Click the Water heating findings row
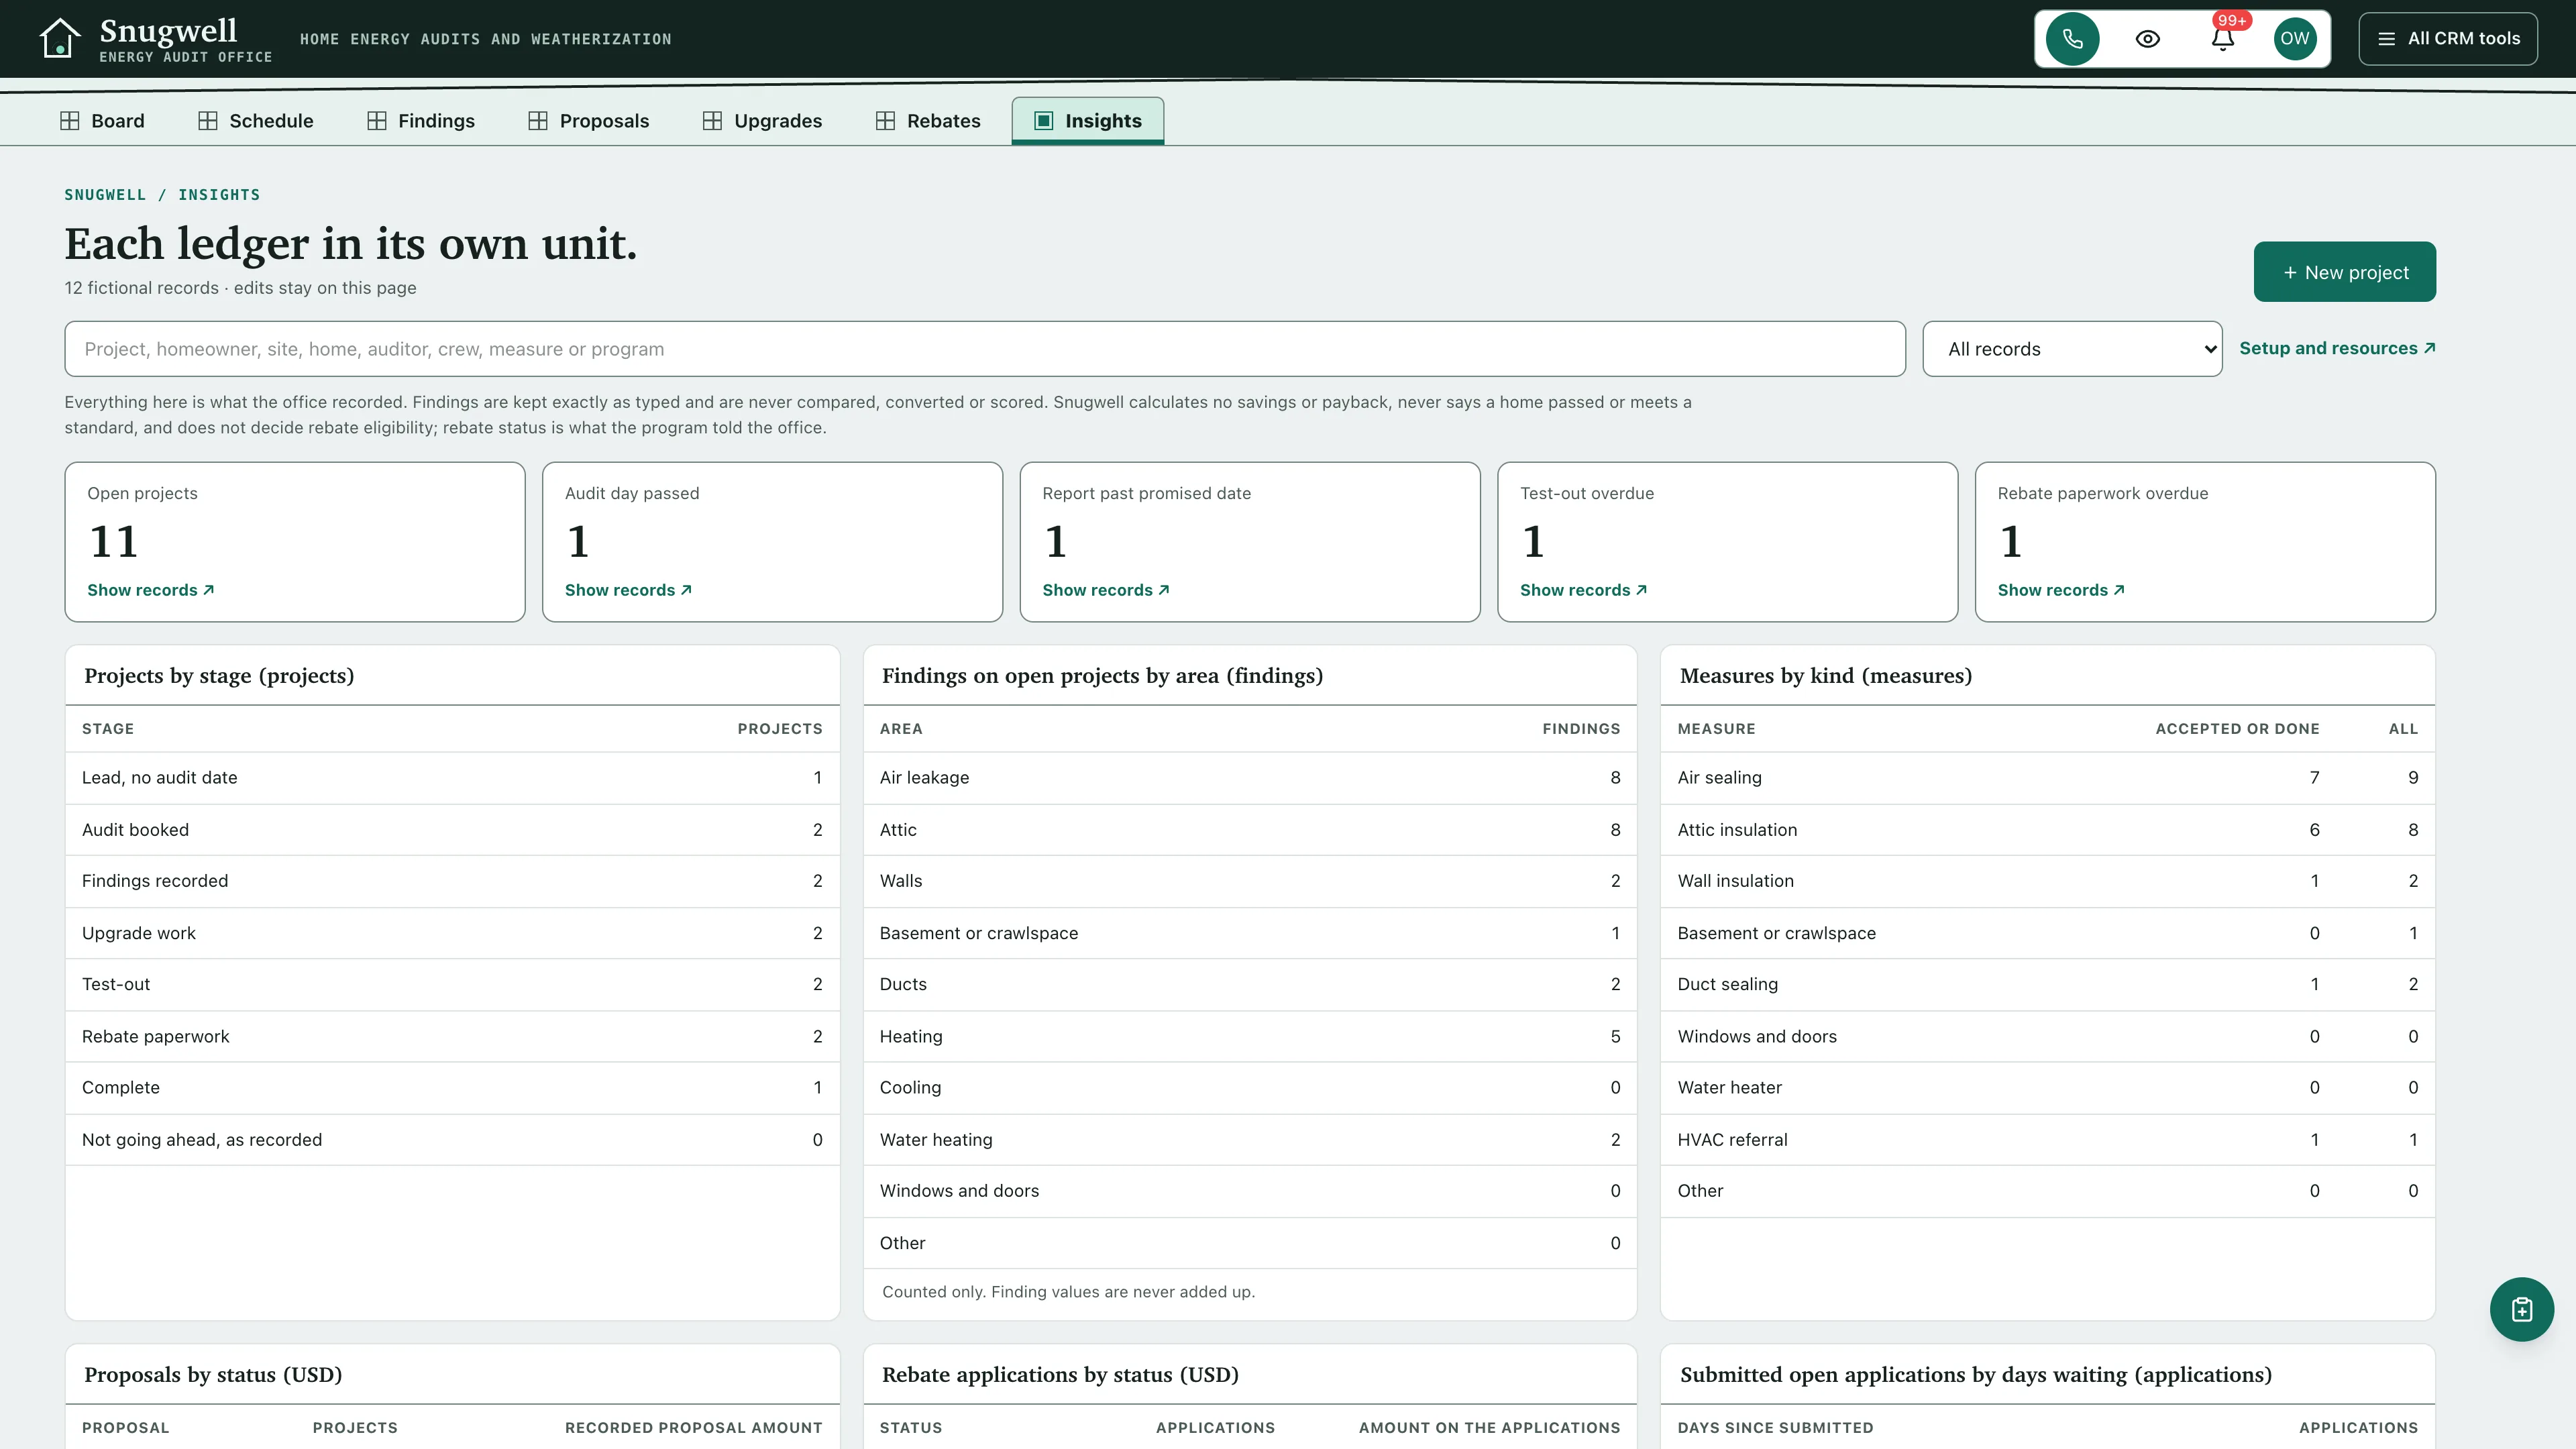Image resolution: width=2576 pixels, height=1449 pixels. click(x=1250, y=1140)
